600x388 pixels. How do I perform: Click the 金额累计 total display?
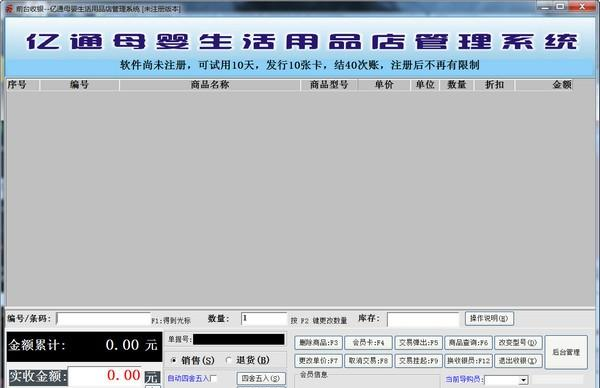click(x=84, y=346)
